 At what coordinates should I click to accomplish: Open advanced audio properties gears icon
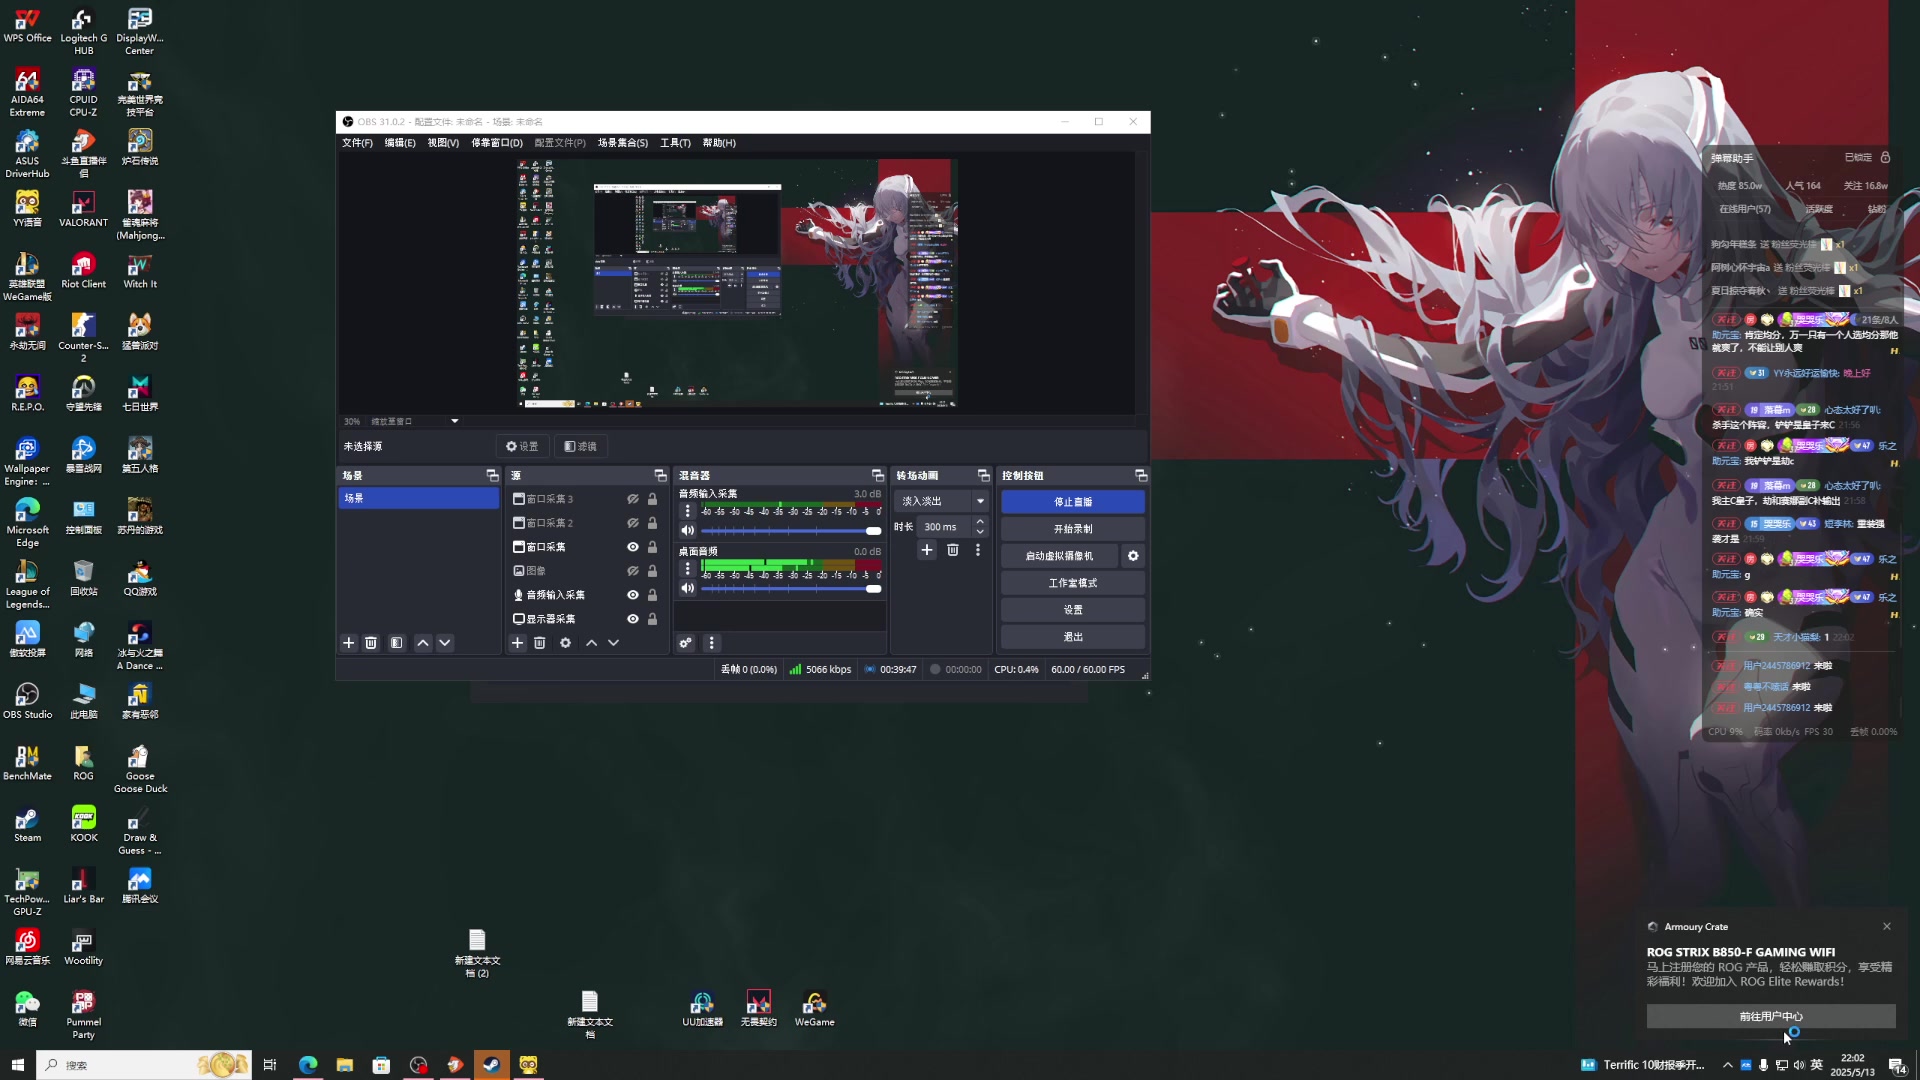[686, 643]
